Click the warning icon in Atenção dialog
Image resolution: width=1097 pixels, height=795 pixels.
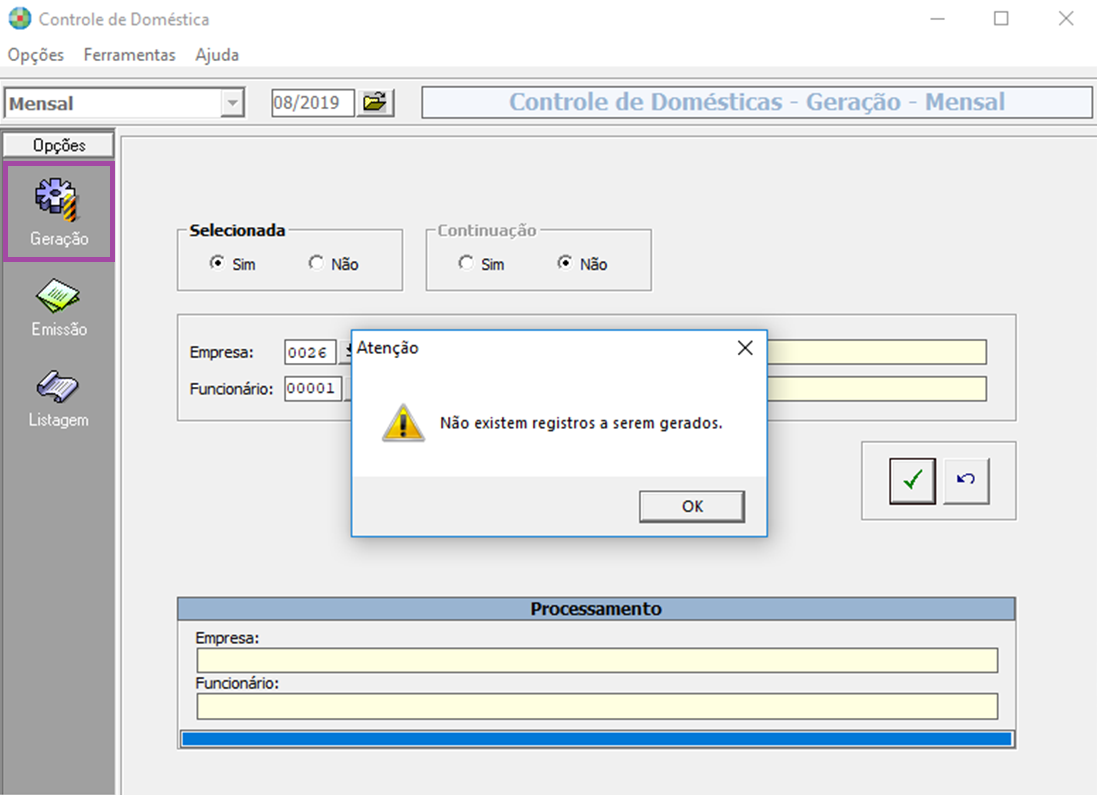403,423
